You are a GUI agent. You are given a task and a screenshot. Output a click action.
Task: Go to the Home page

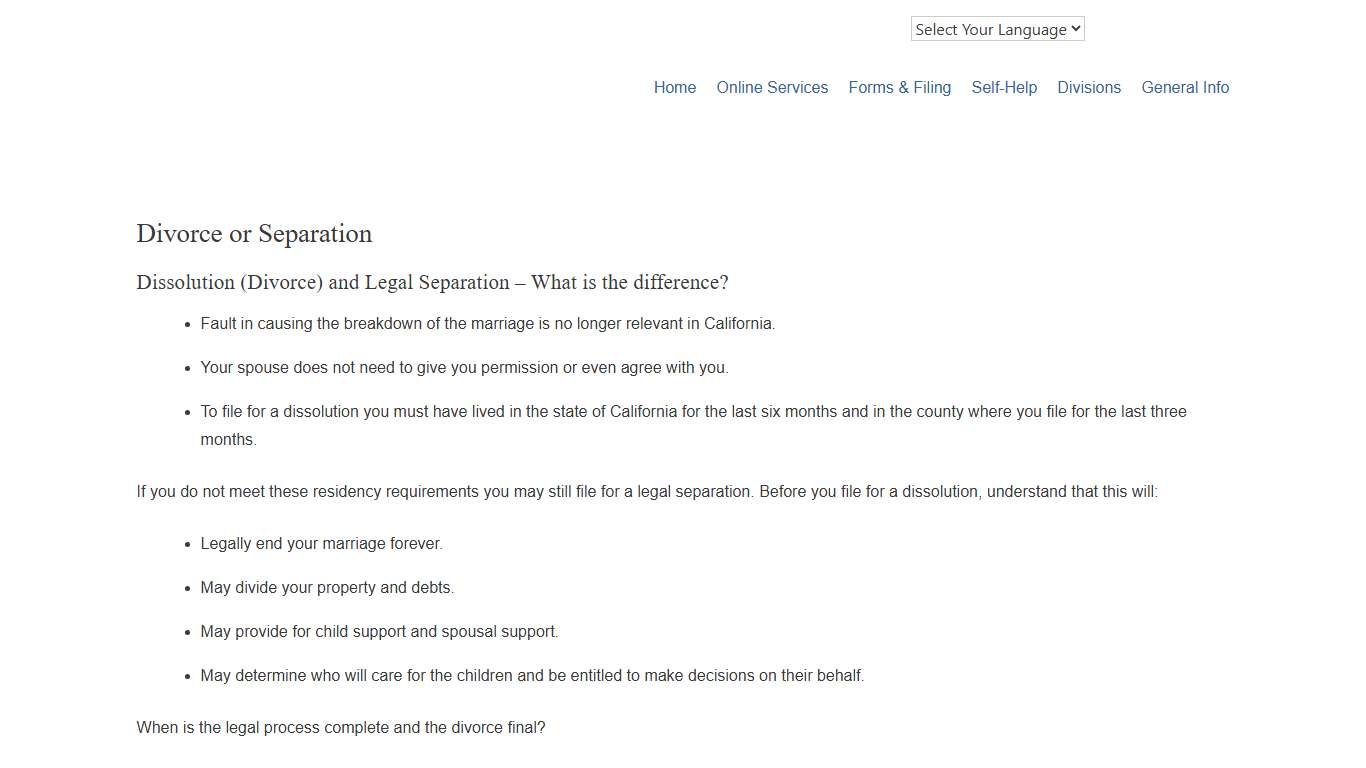click(675, 88)
